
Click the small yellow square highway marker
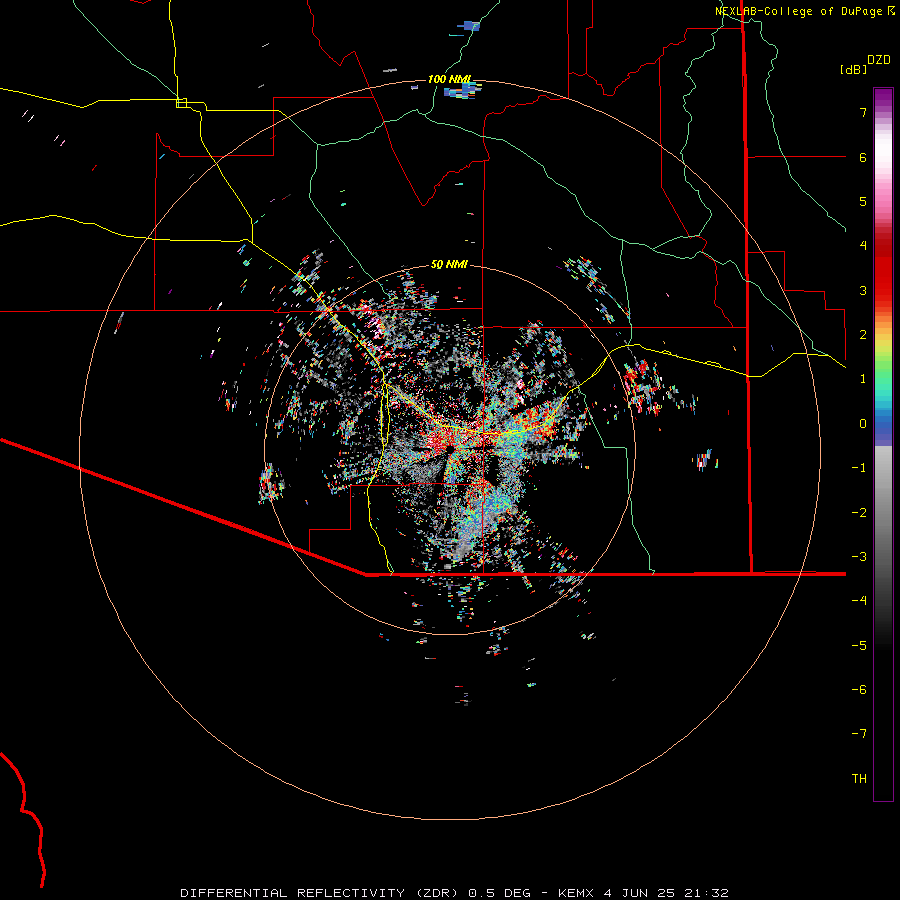[x=181, y=103]
